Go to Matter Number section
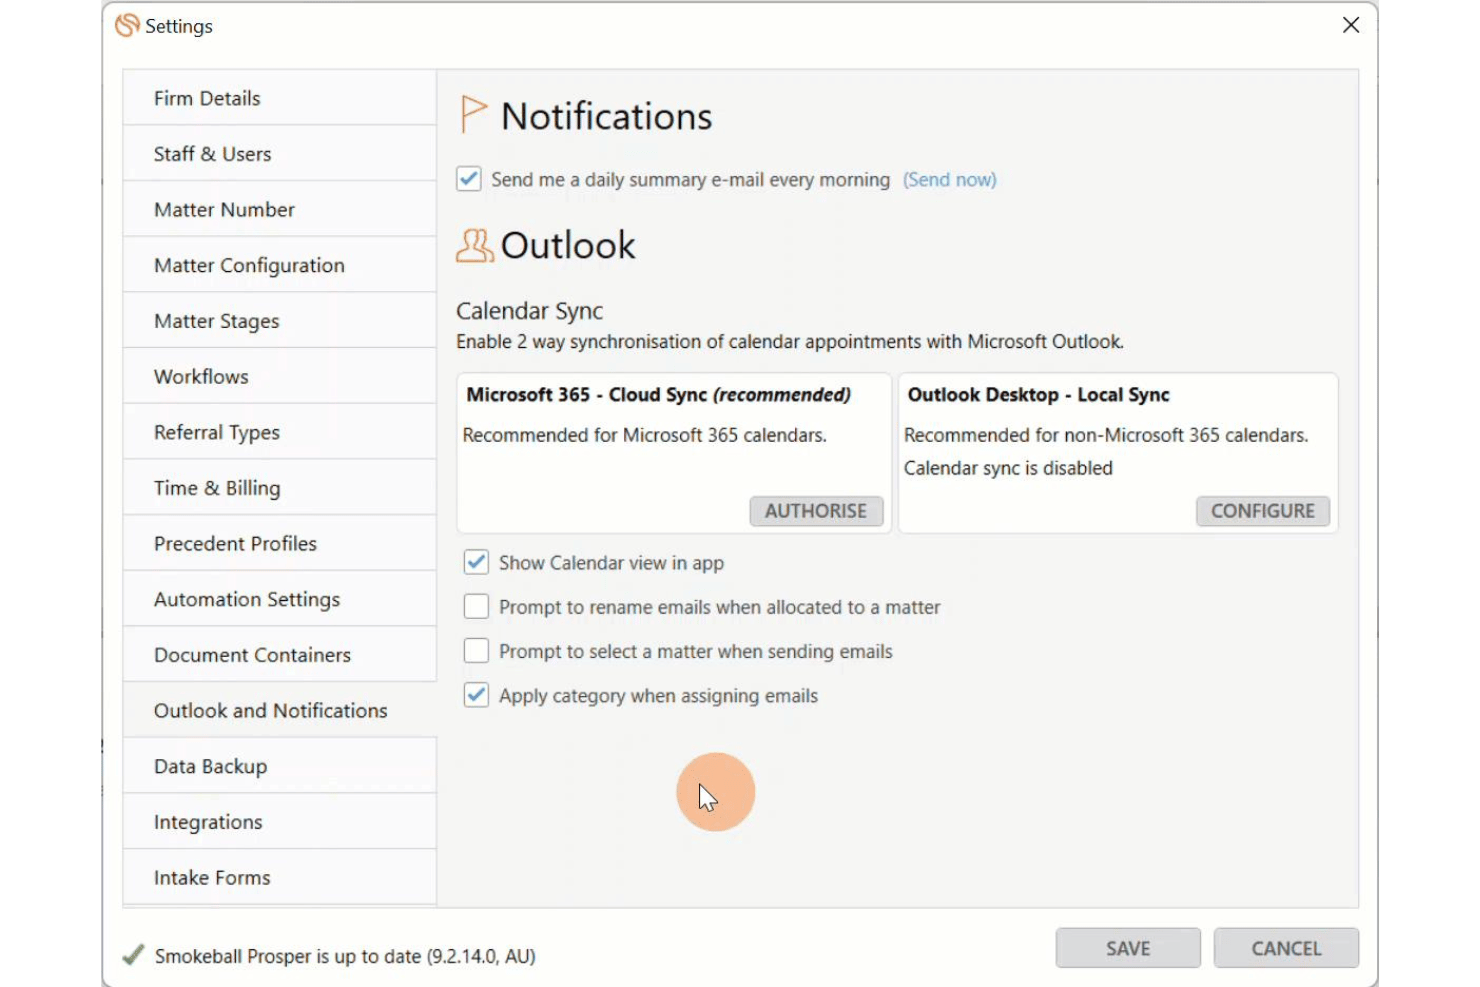The height and width of the screenshot is (987, 1480). coord(280,209)
